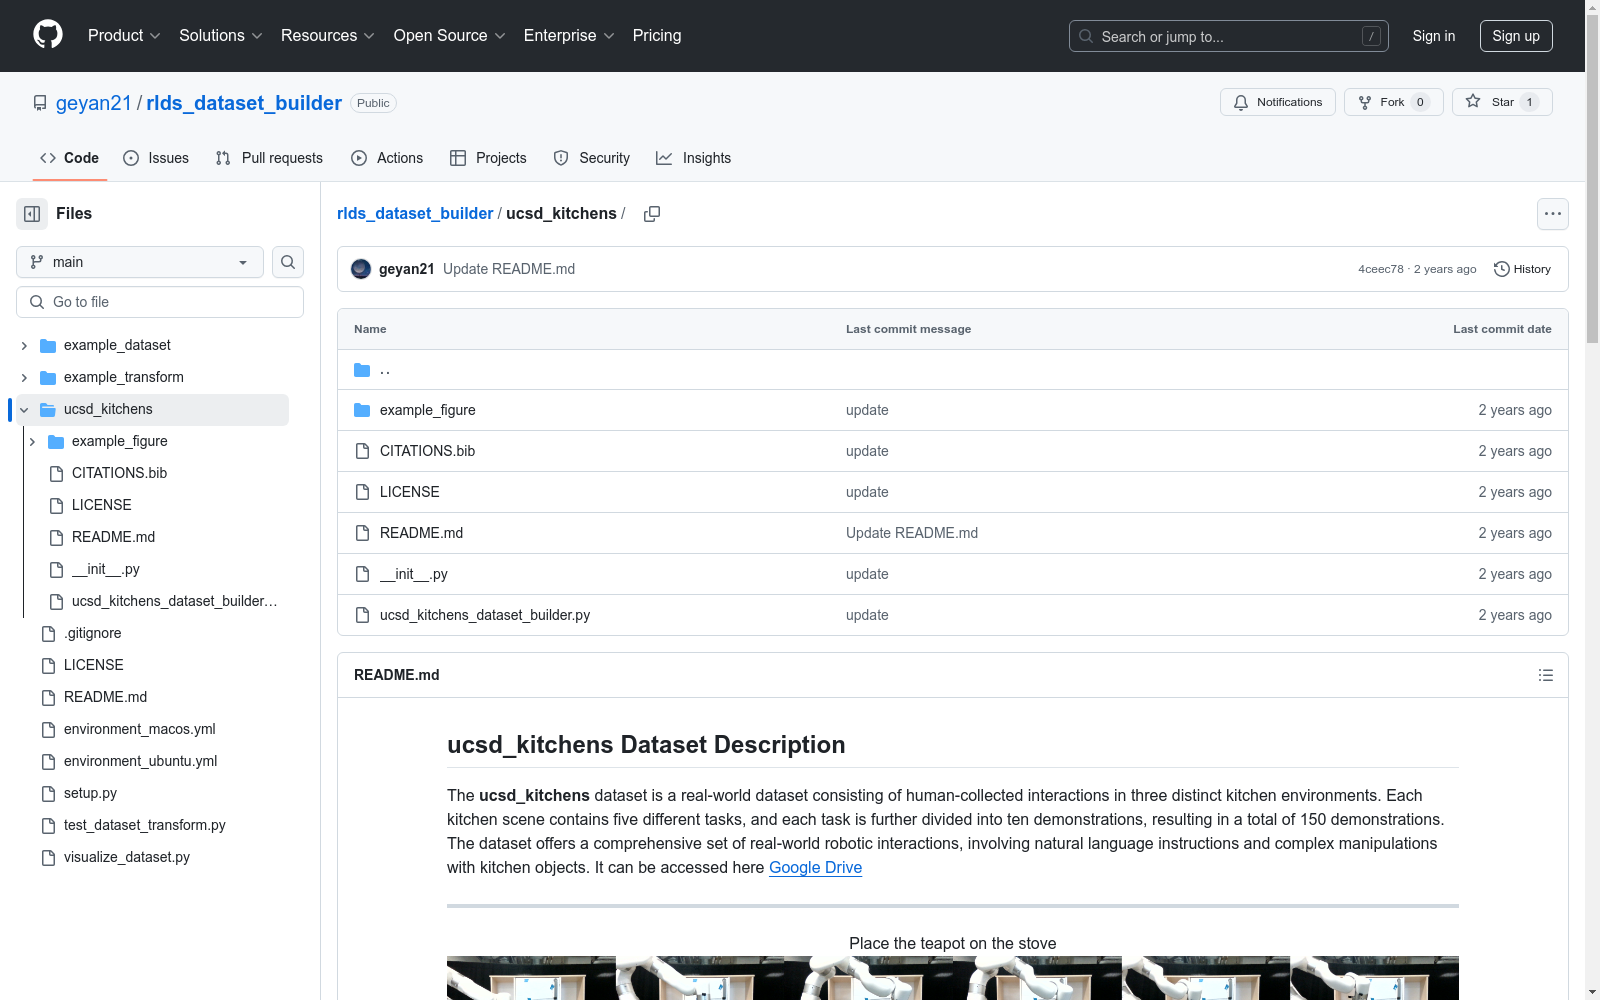Viewport: 1600px width, 1000px height.
Task: Click the LICENSE file icon in table
Action: click(x=362, y=492)
